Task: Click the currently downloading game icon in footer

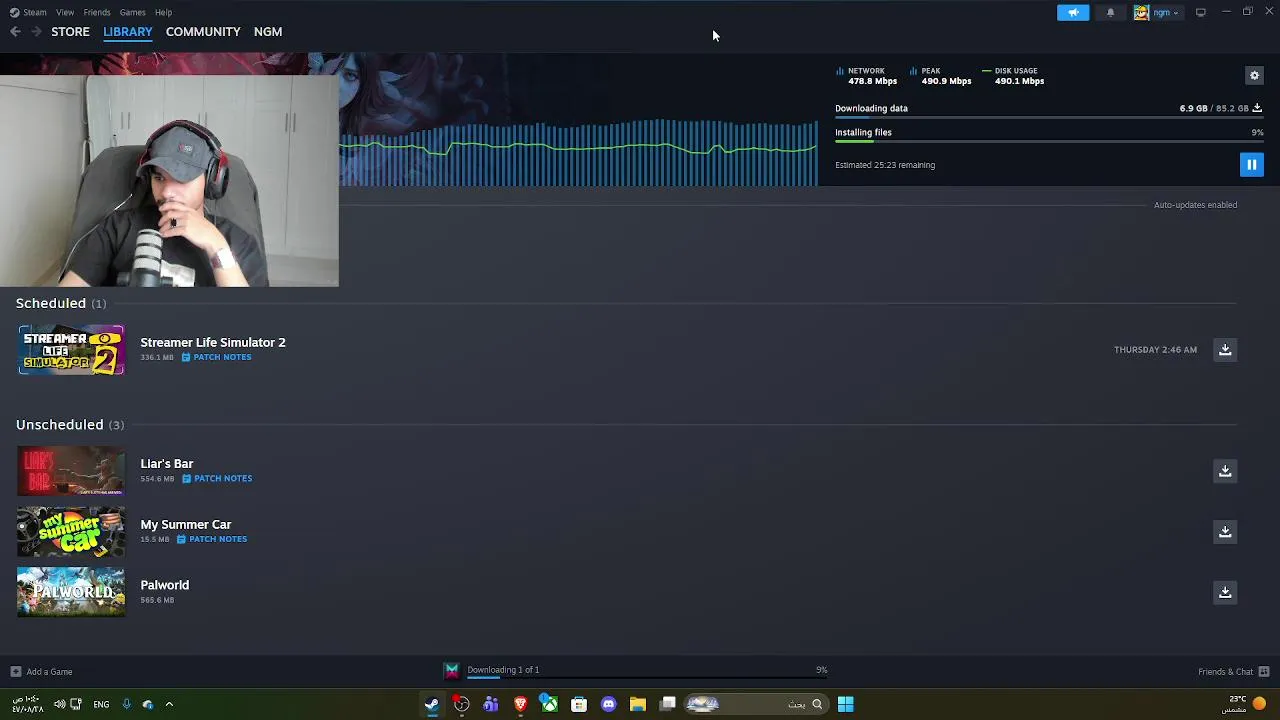Action: [452, 671]
